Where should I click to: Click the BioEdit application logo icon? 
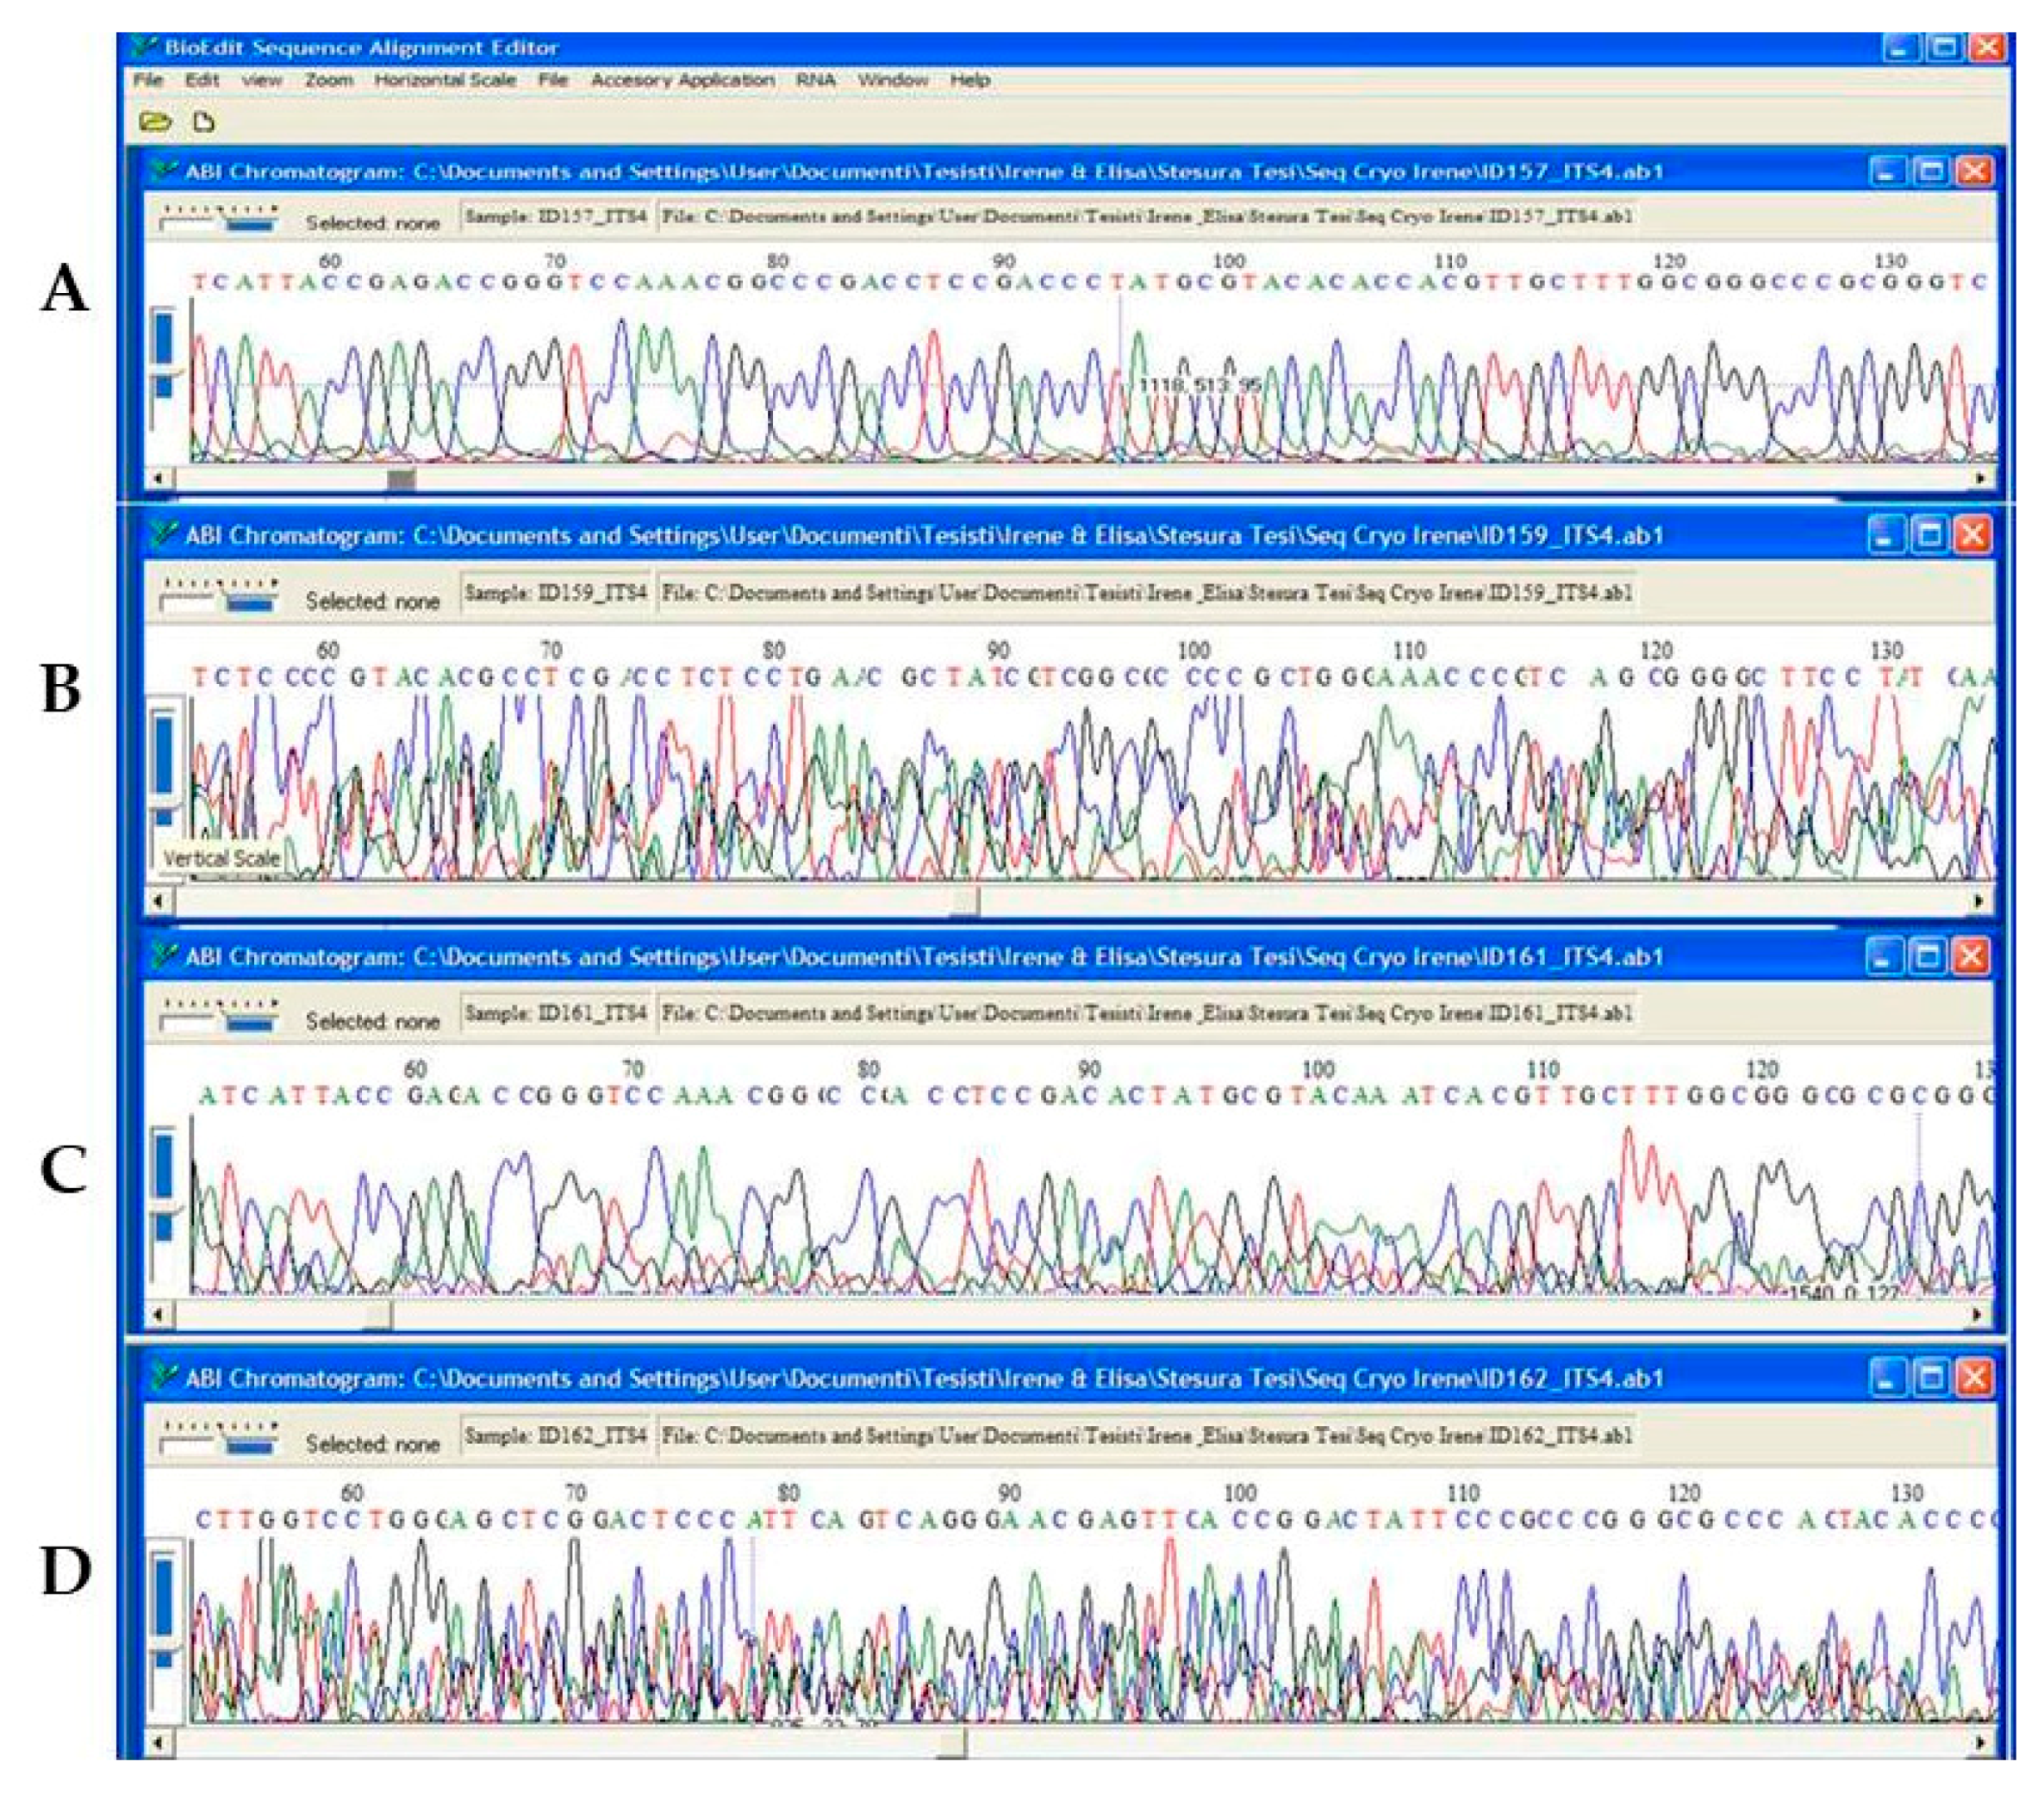coord(146,47)
